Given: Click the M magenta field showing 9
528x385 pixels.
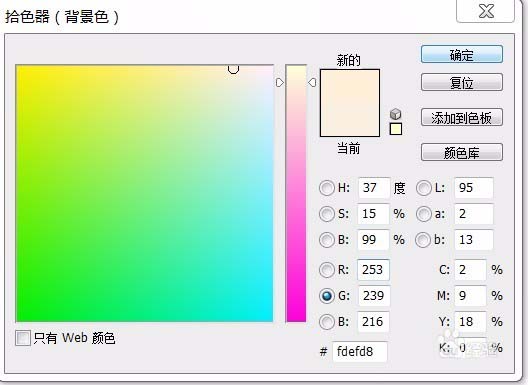Looking at the screenshot, I should click(471, 296).
